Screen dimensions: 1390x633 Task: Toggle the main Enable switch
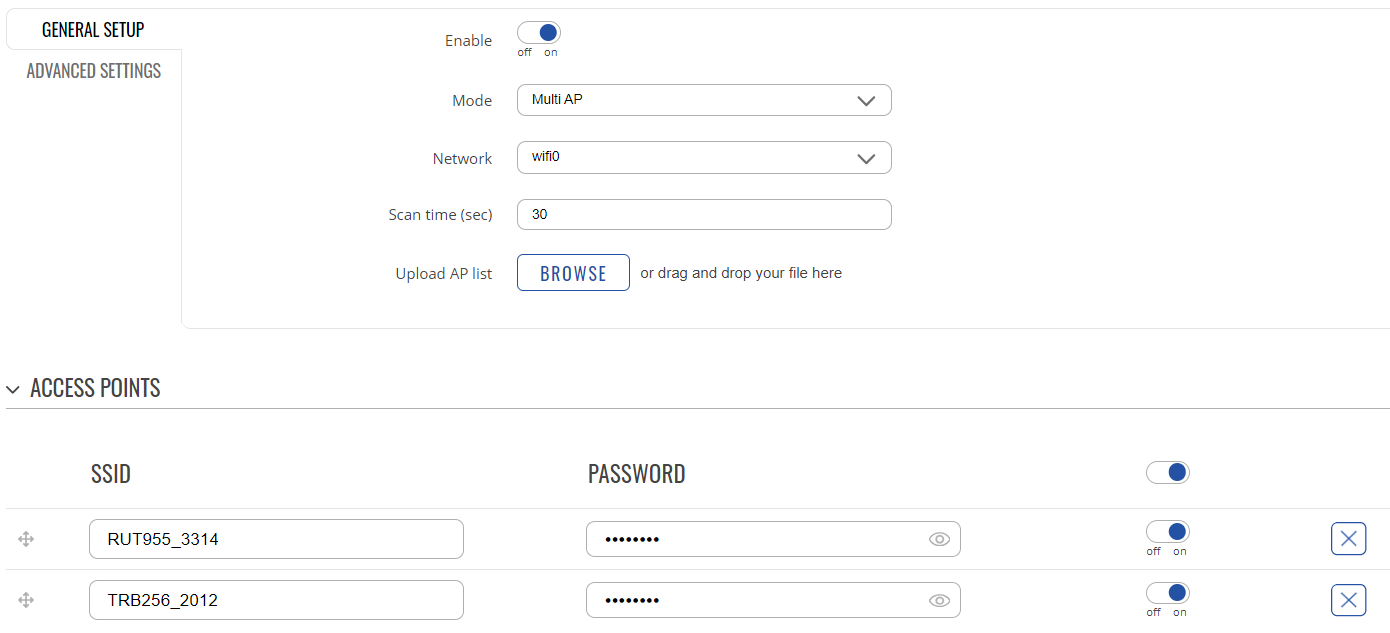(538, 33)
